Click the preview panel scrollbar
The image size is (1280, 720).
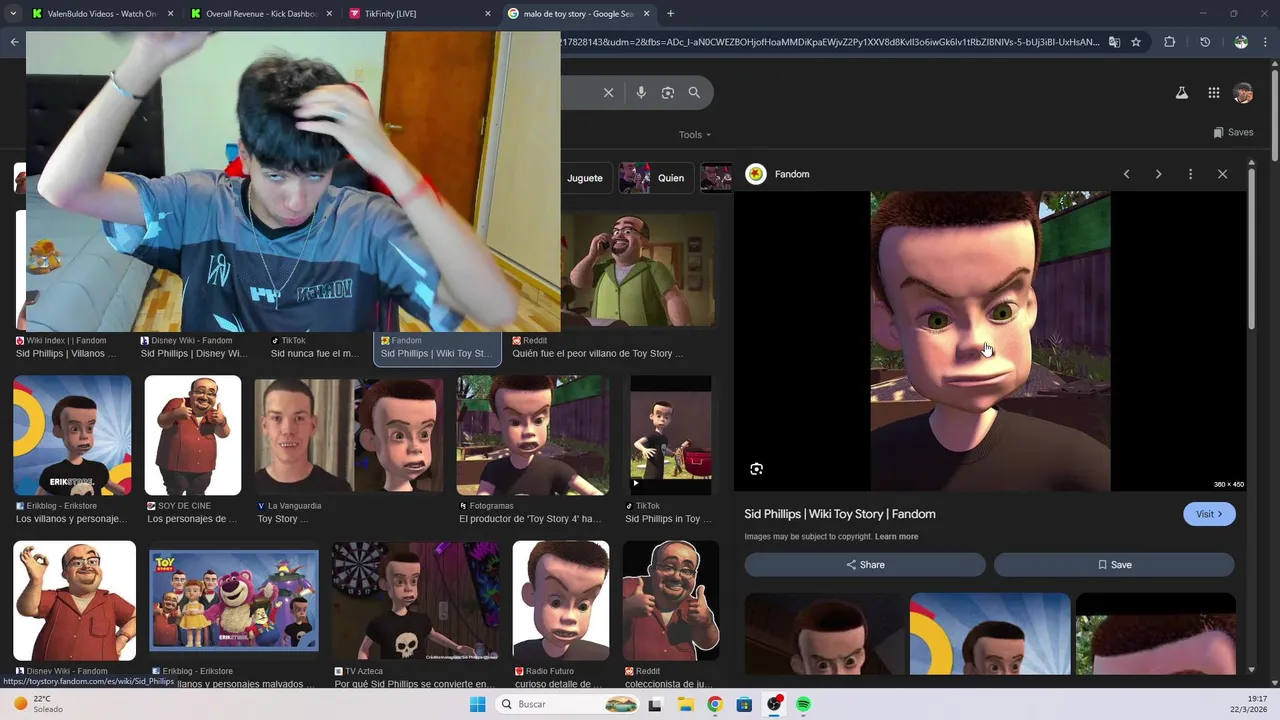(1250, 250)
